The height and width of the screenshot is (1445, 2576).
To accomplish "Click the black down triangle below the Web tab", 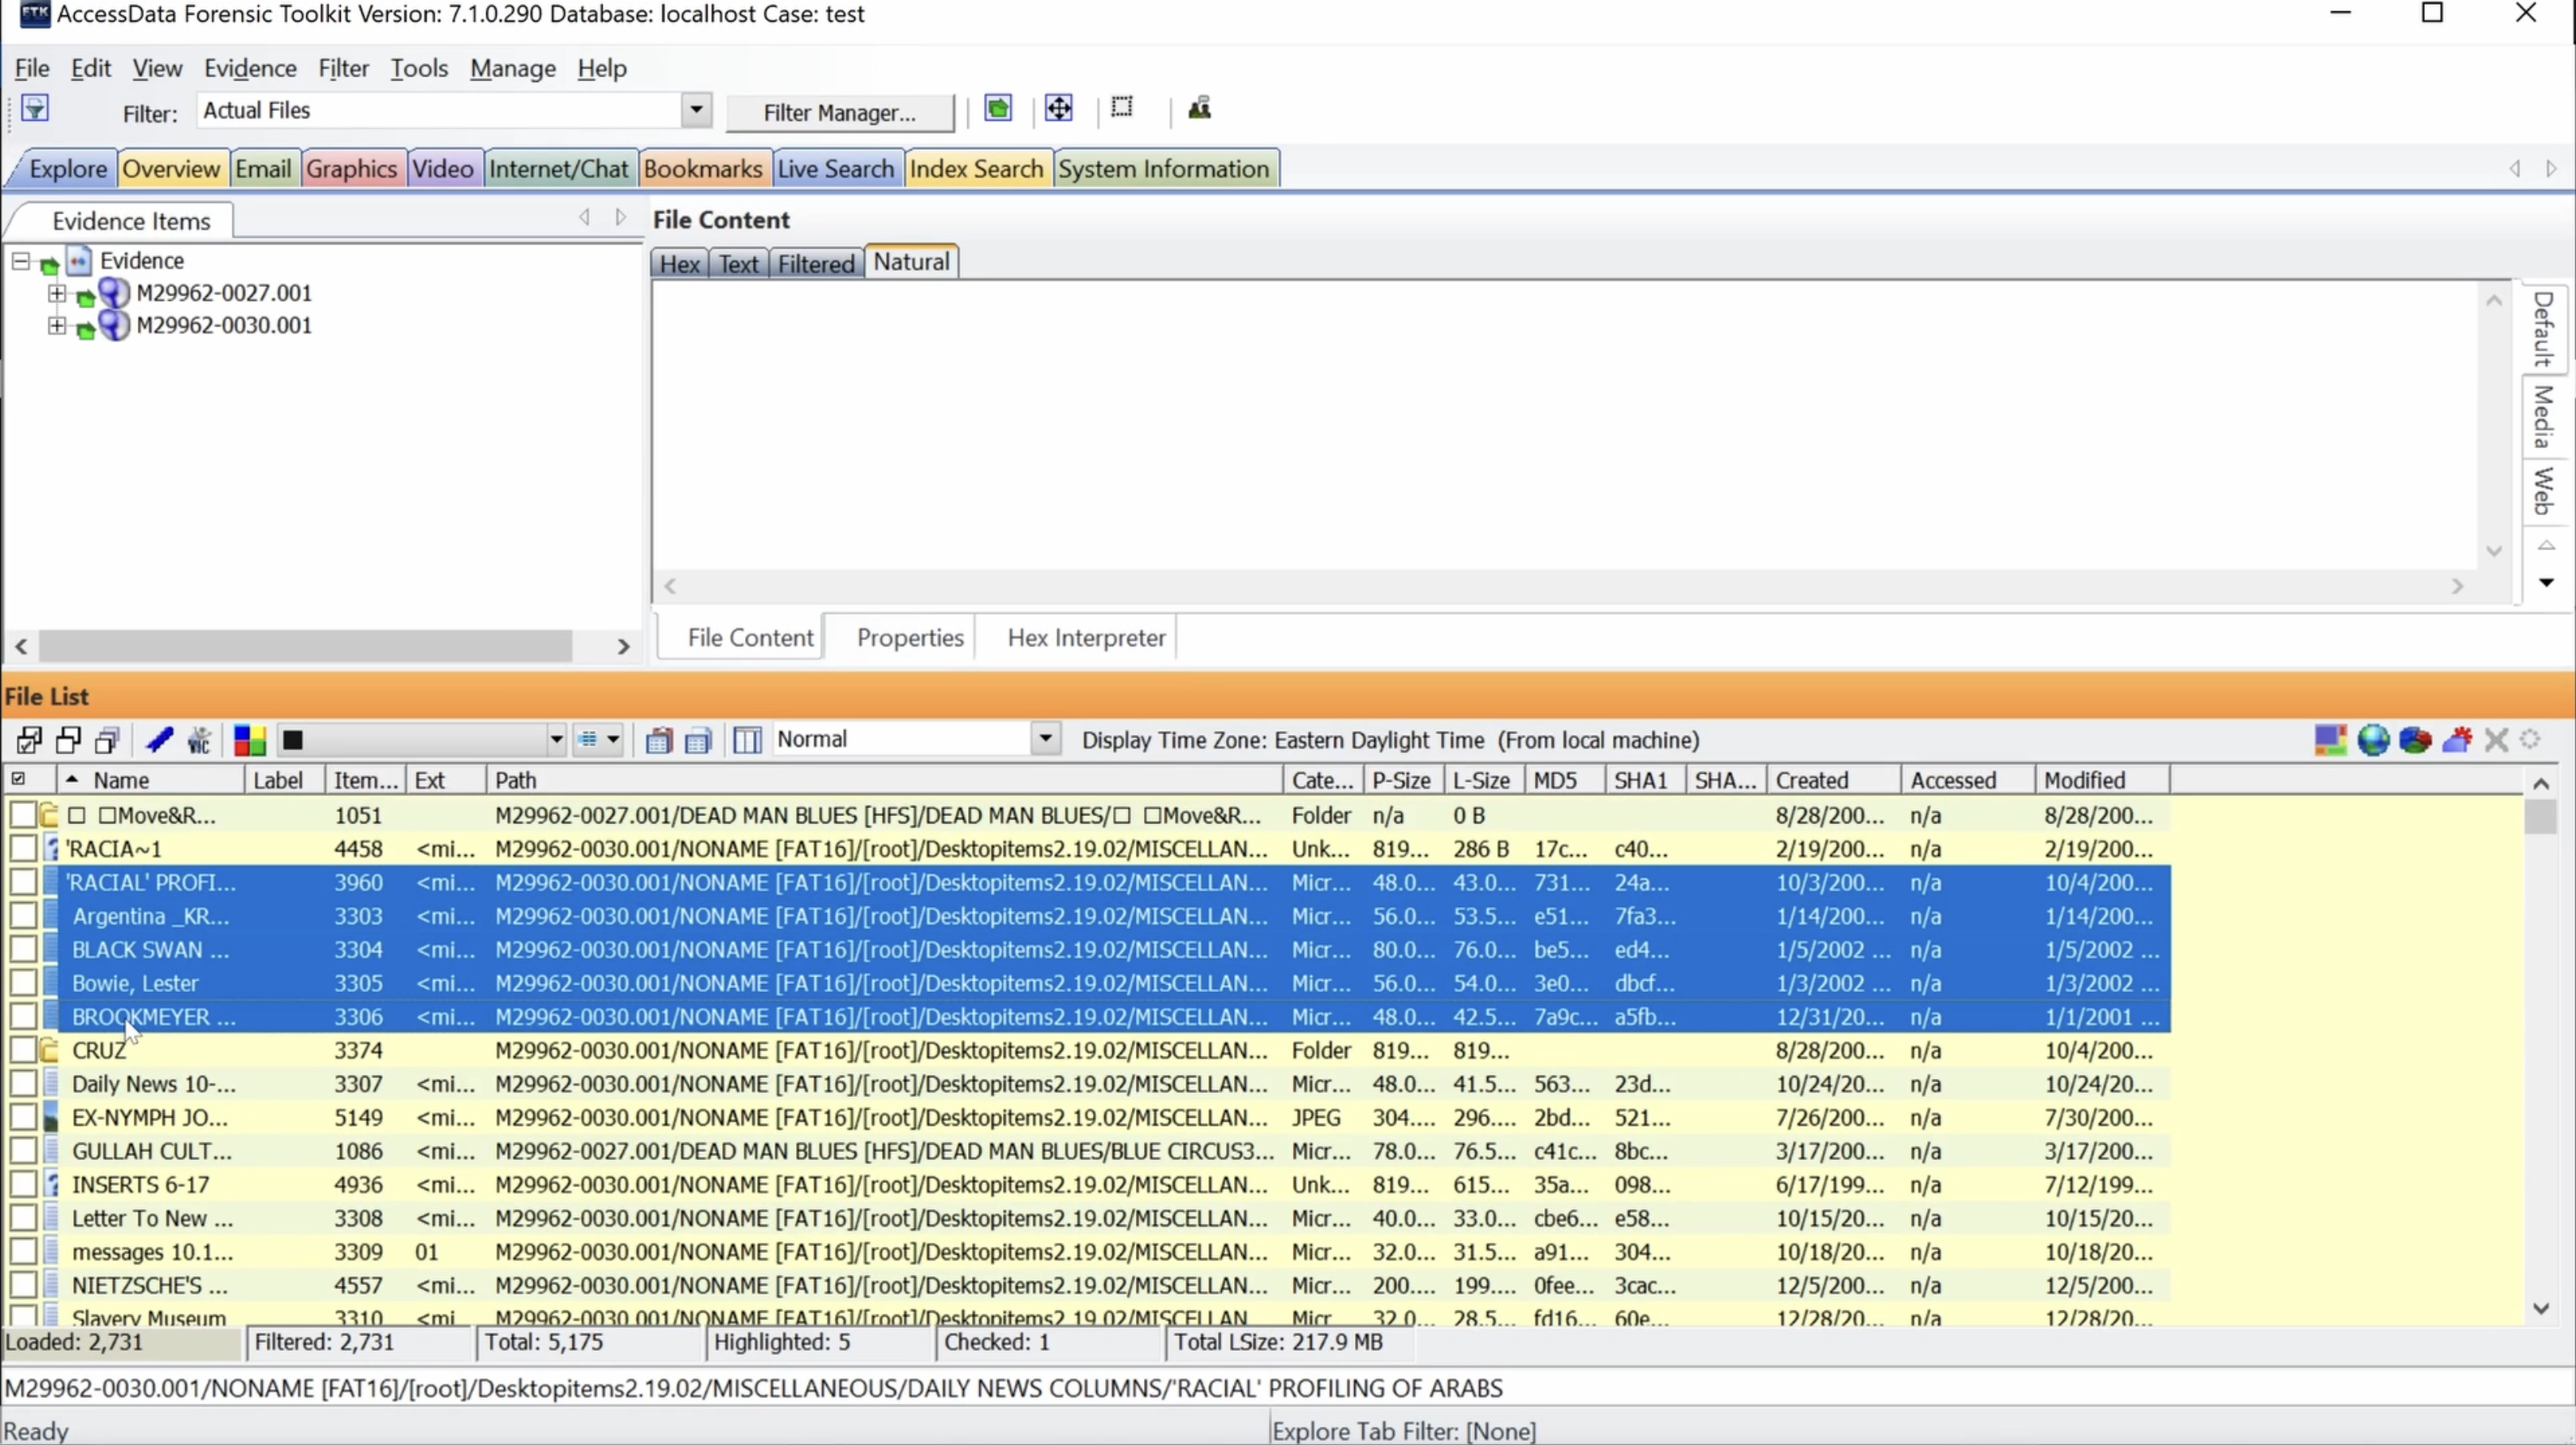I will [x=2546, y=582].
